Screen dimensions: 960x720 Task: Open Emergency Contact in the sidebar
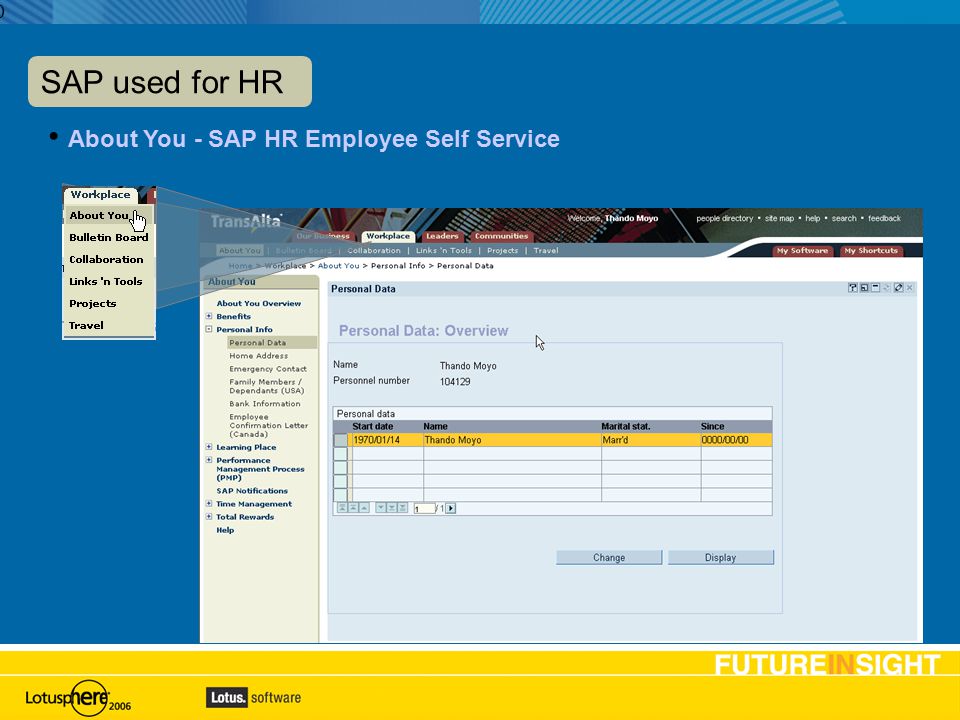coord(268,369)
